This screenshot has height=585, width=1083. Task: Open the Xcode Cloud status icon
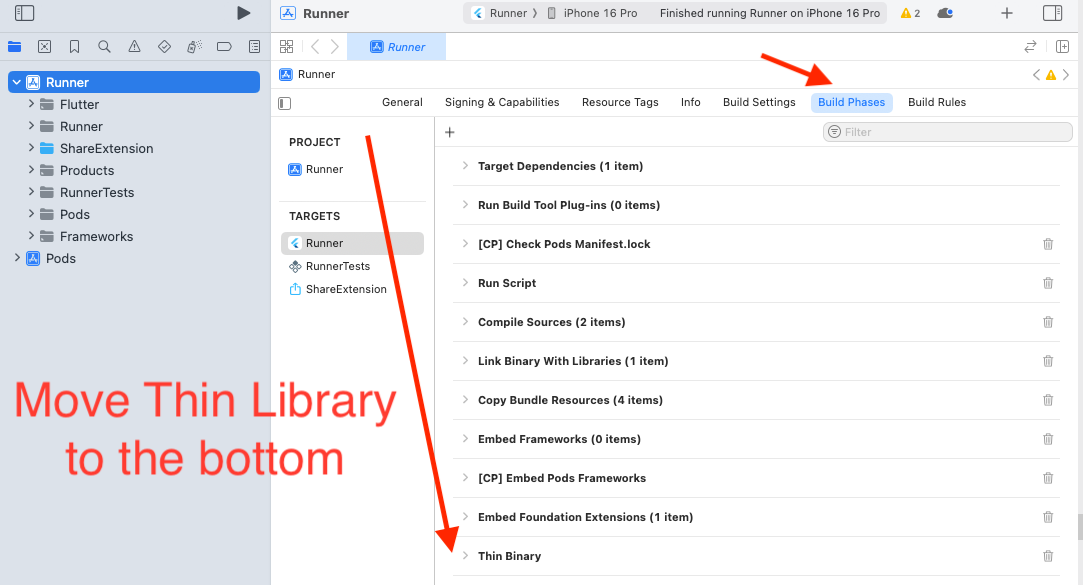945,13
